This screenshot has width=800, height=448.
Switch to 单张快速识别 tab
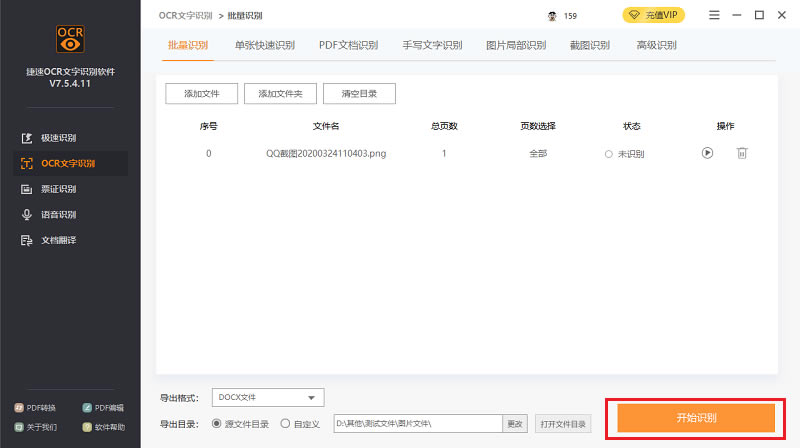(x=265, y=45)
